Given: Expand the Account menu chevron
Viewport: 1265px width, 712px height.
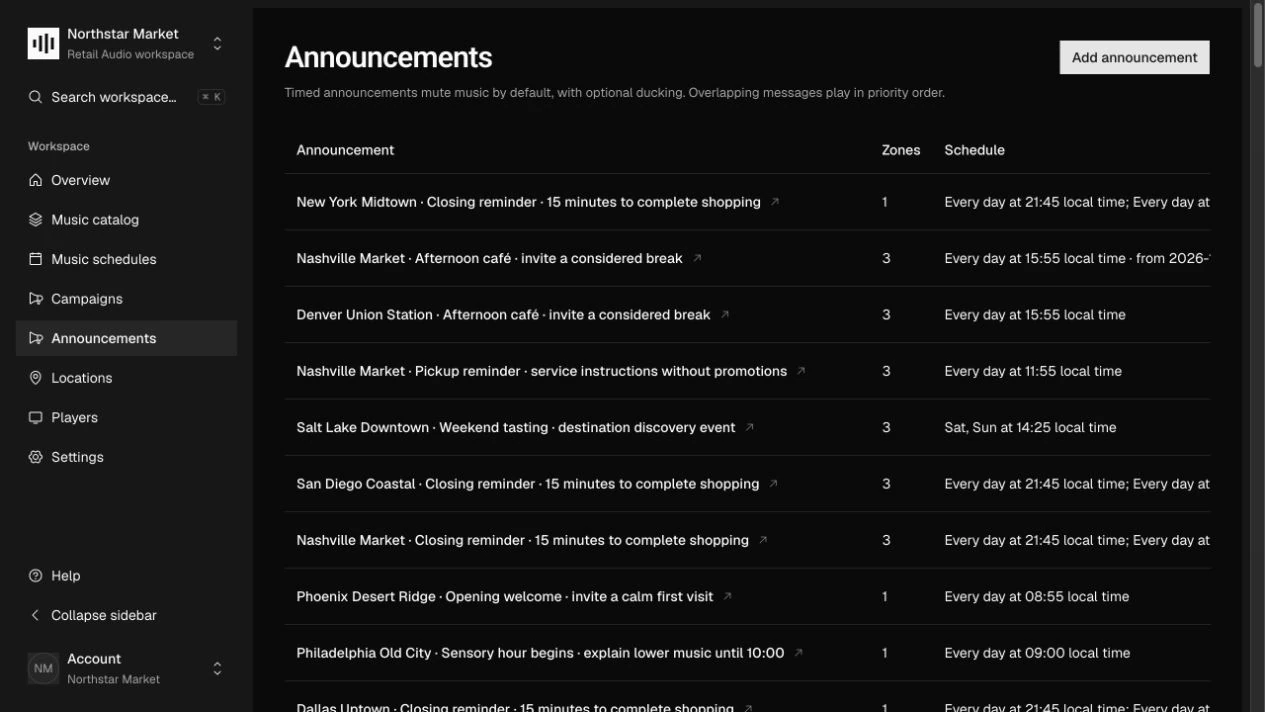Looking at the screenshot, I should 217,668.
